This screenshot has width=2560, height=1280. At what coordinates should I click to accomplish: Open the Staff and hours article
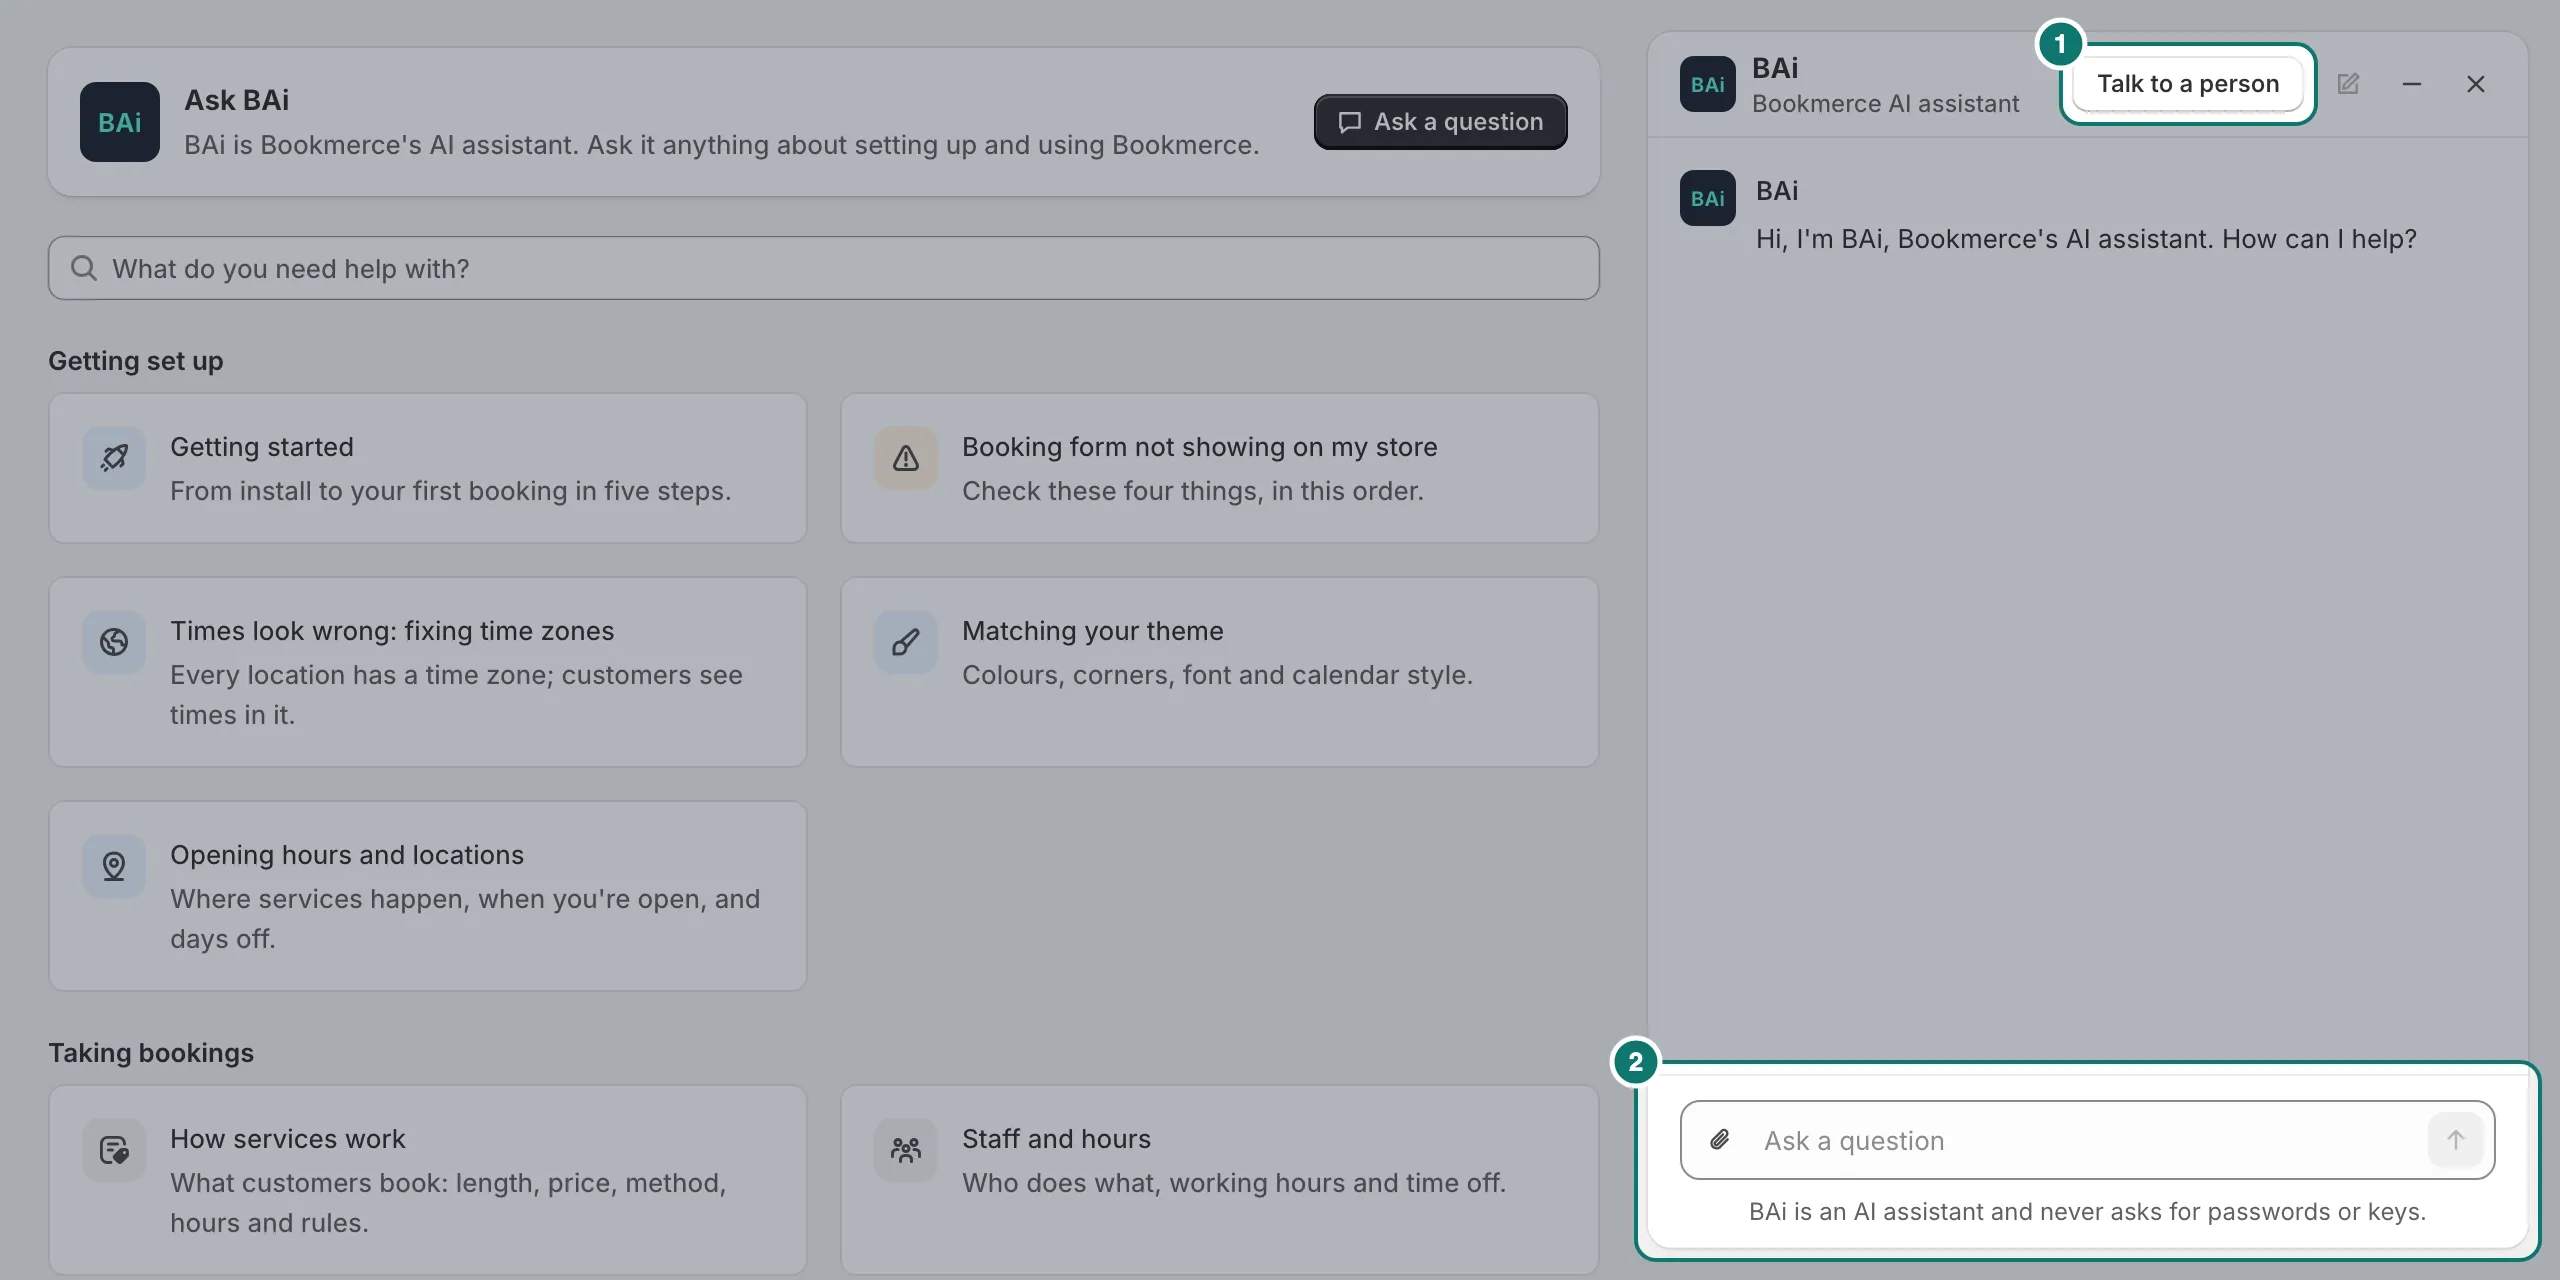pos(1220,1180)
